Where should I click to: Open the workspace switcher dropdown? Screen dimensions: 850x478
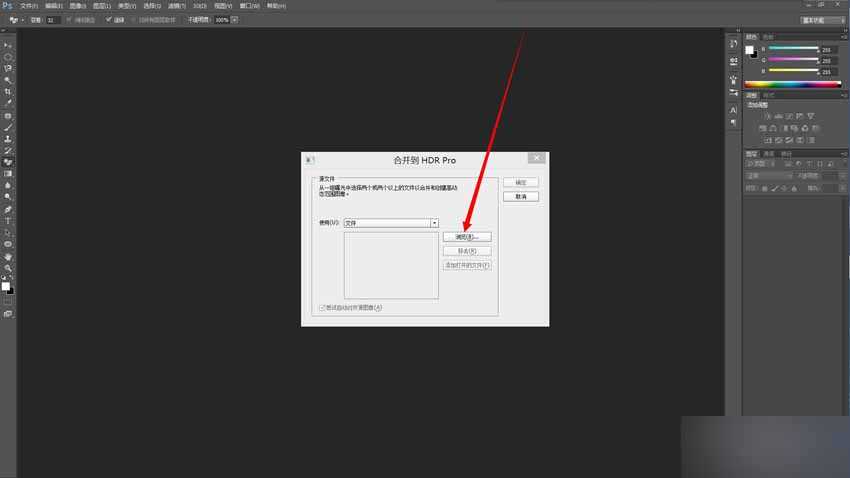[823, 20]
